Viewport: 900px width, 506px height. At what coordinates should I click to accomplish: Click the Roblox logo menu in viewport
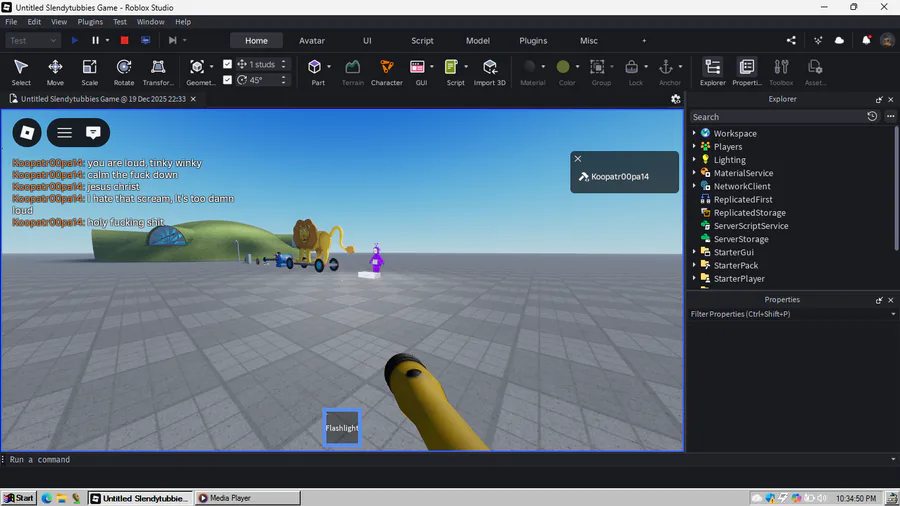pos(27,133)
